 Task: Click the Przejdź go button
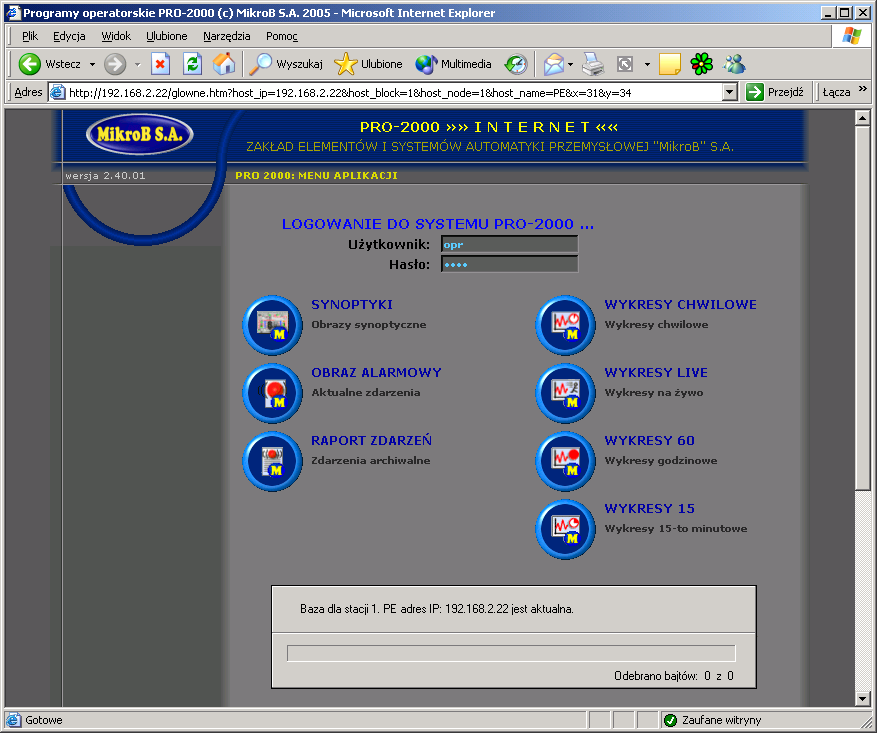tap(775, 92)
